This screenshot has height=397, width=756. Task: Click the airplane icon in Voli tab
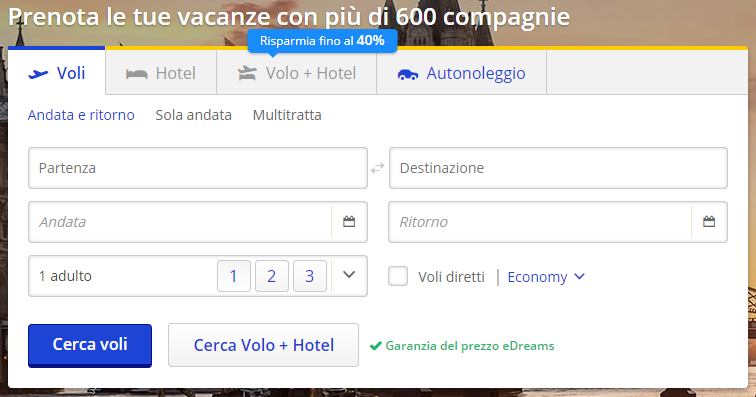pyautogui.click(x=38, y=74)
